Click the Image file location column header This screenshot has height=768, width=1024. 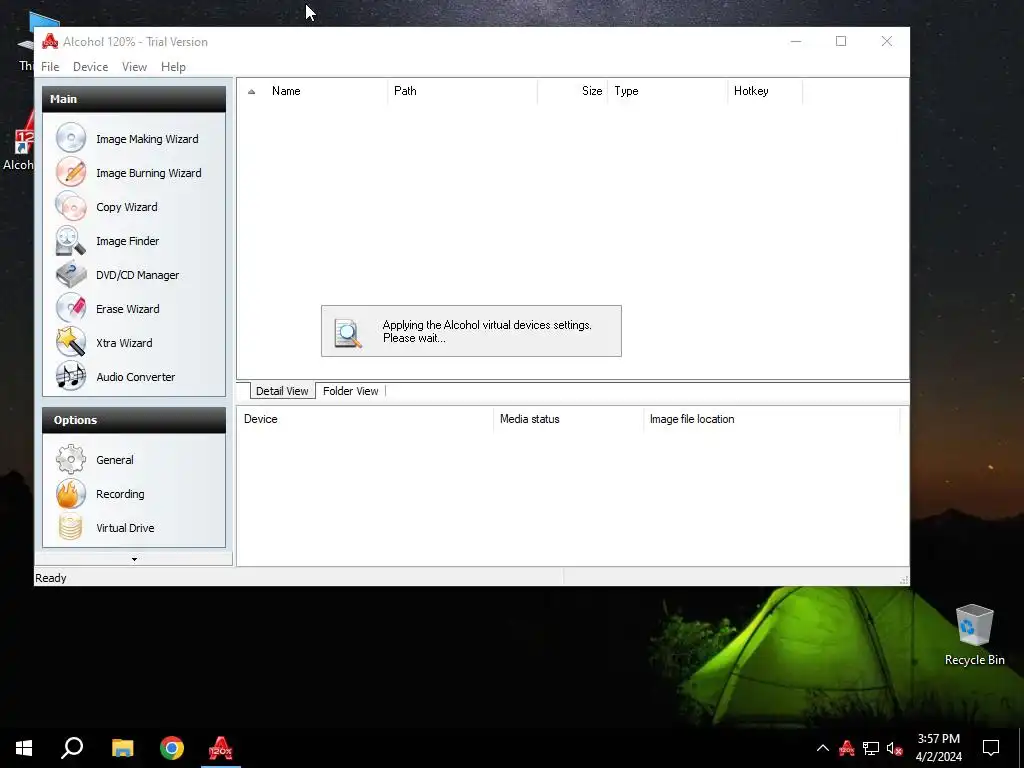[772, 419]
